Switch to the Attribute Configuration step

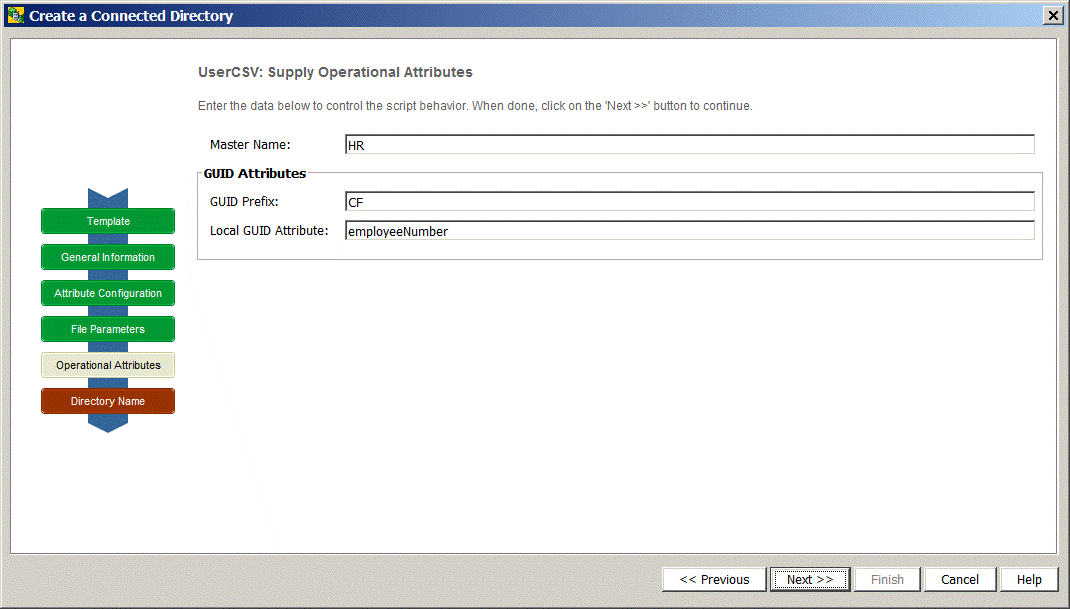pyautogui.click(x=108, y=293)
